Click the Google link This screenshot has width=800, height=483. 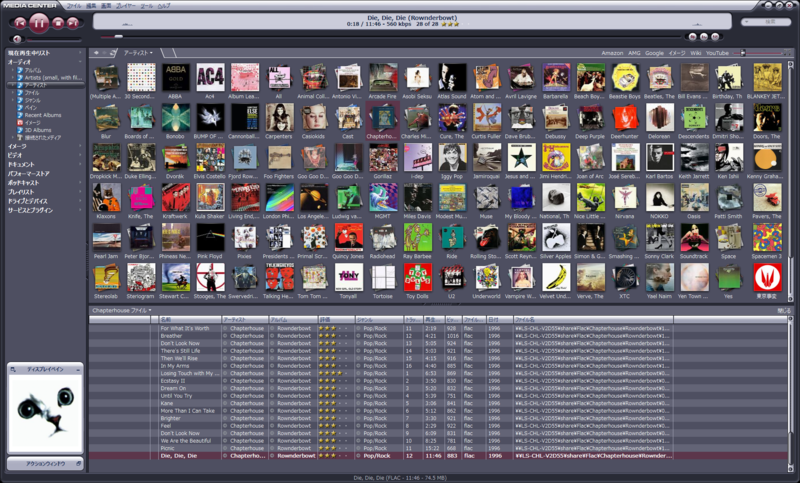(x=654, y=53)
